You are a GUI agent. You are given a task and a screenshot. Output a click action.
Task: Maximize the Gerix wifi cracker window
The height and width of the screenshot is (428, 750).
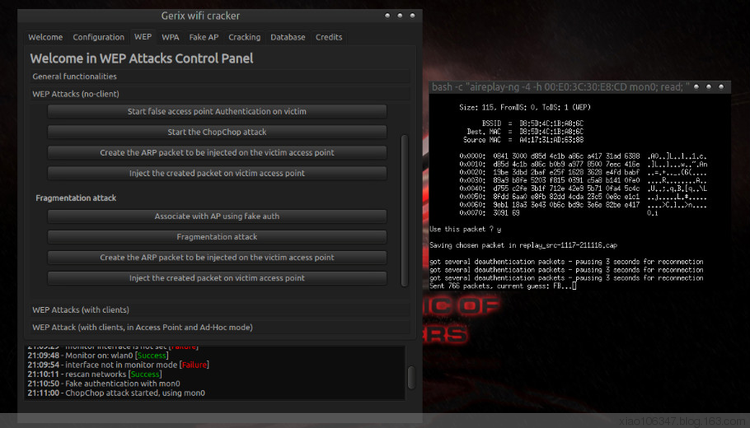pyautogui.click(x=400, y=16)
